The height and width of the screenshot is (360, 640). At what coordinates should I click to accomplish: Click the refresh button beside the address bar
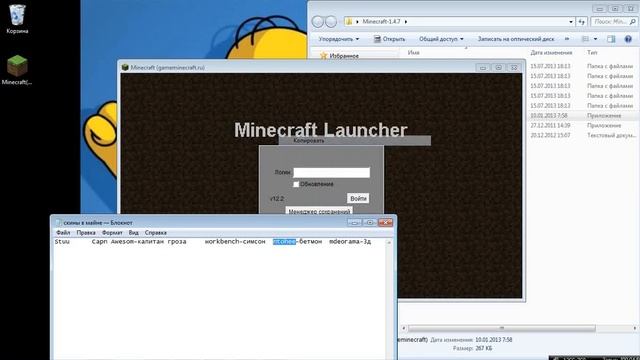pos(581,22)
